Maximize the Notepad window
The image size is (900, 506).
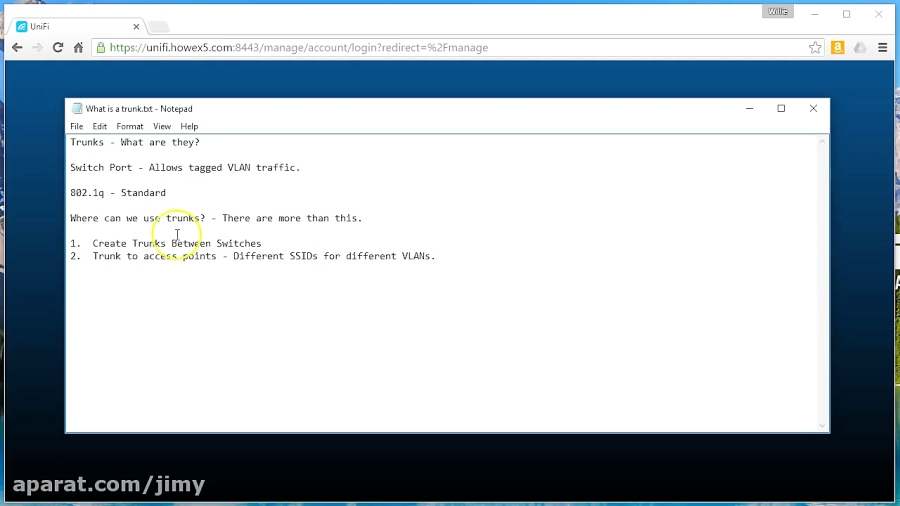pyautogui.click(x=781, y=108)
